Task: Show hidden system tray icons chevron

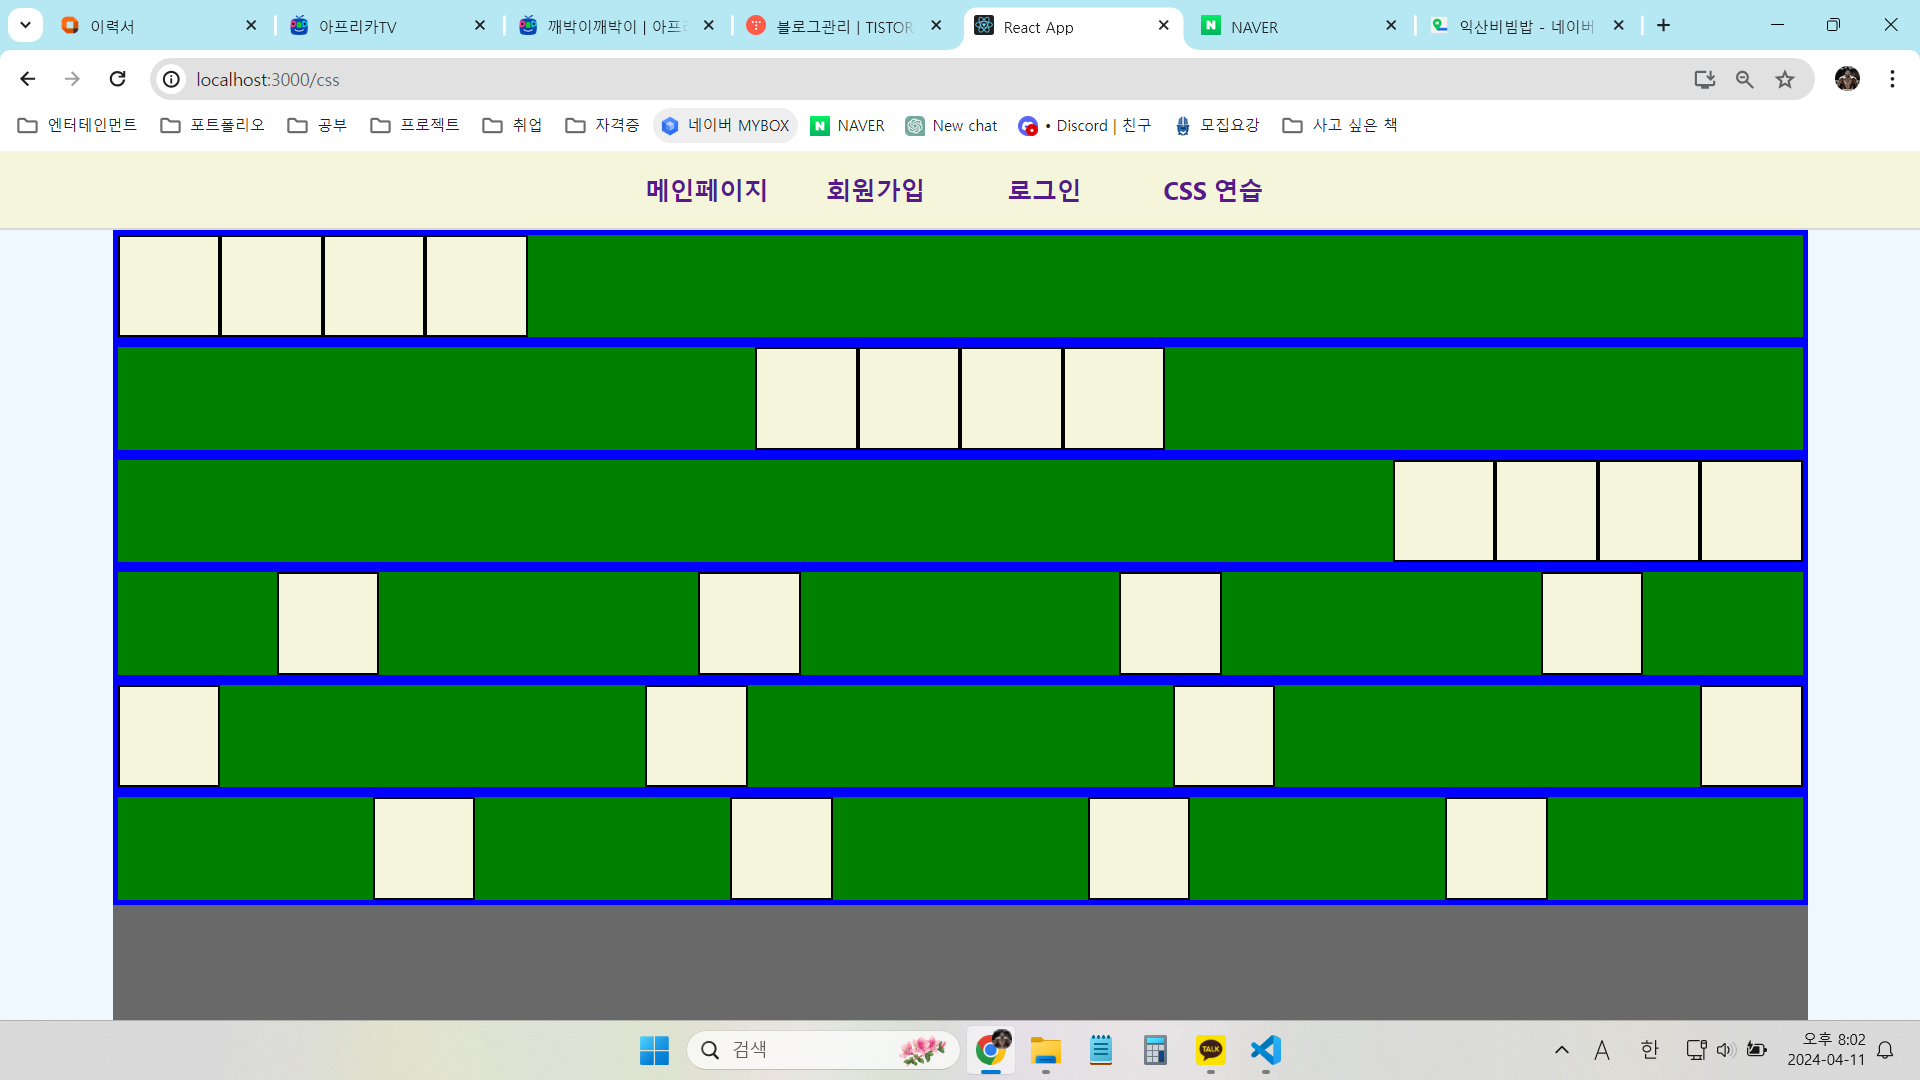Action: pos(1561,1050)
